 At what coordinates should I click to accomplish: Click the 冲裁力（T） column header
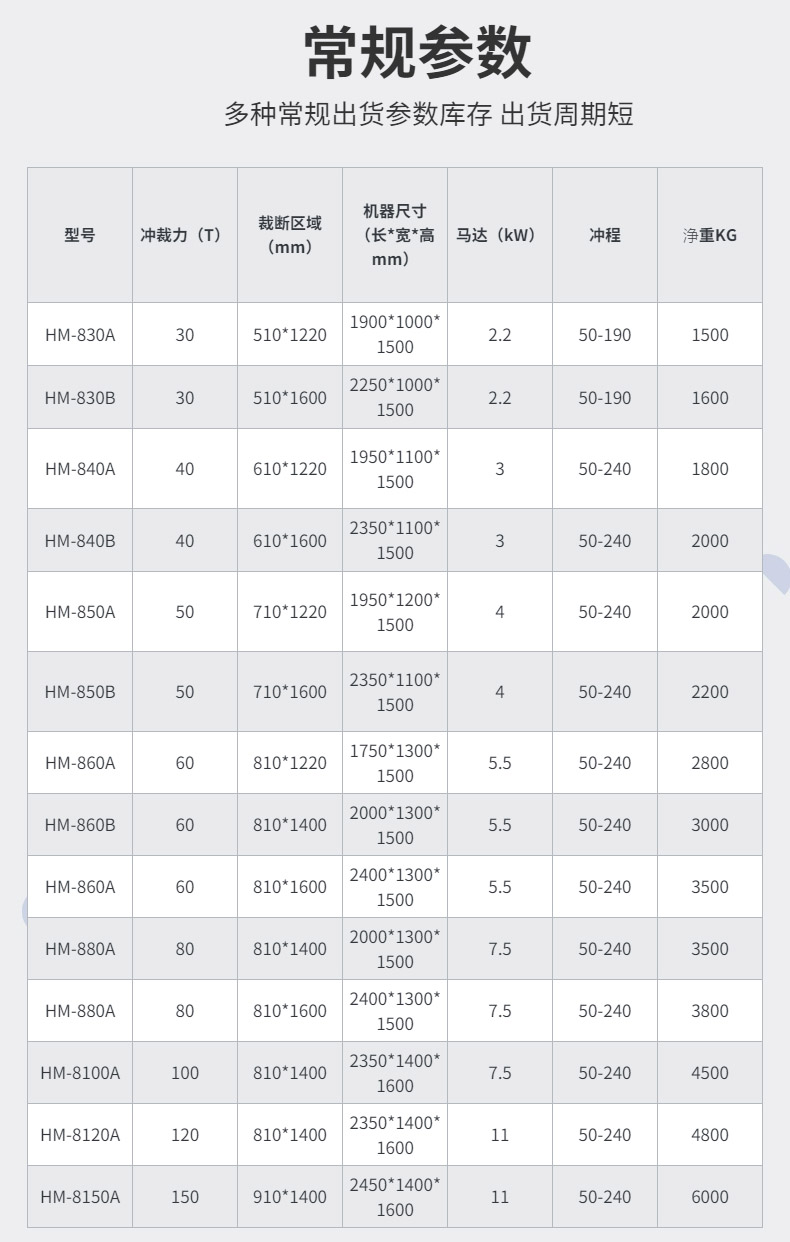[185, 235]
